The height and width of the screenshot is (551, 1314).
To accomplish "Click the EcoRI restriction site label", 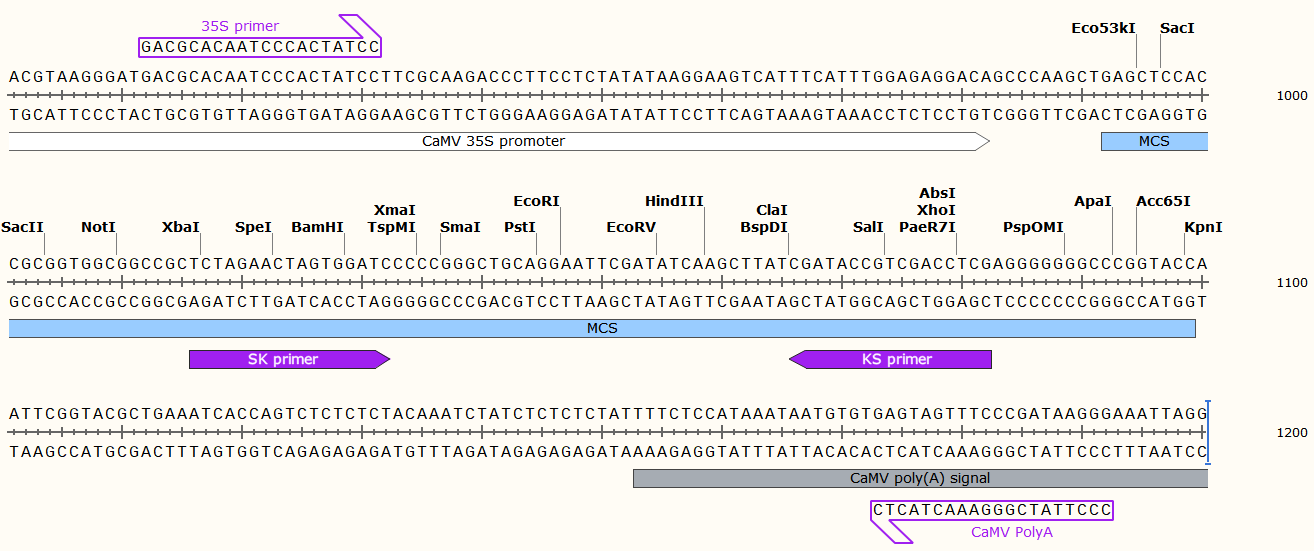I will (x=536, y=201).
